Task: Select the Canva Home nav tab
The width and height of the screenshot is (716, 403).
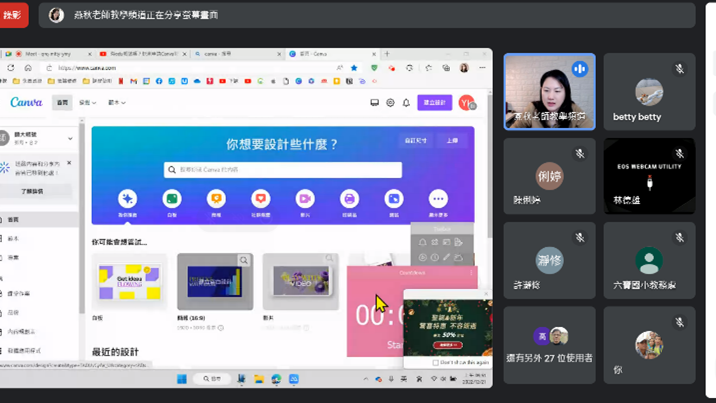Action: pos(62,103)
